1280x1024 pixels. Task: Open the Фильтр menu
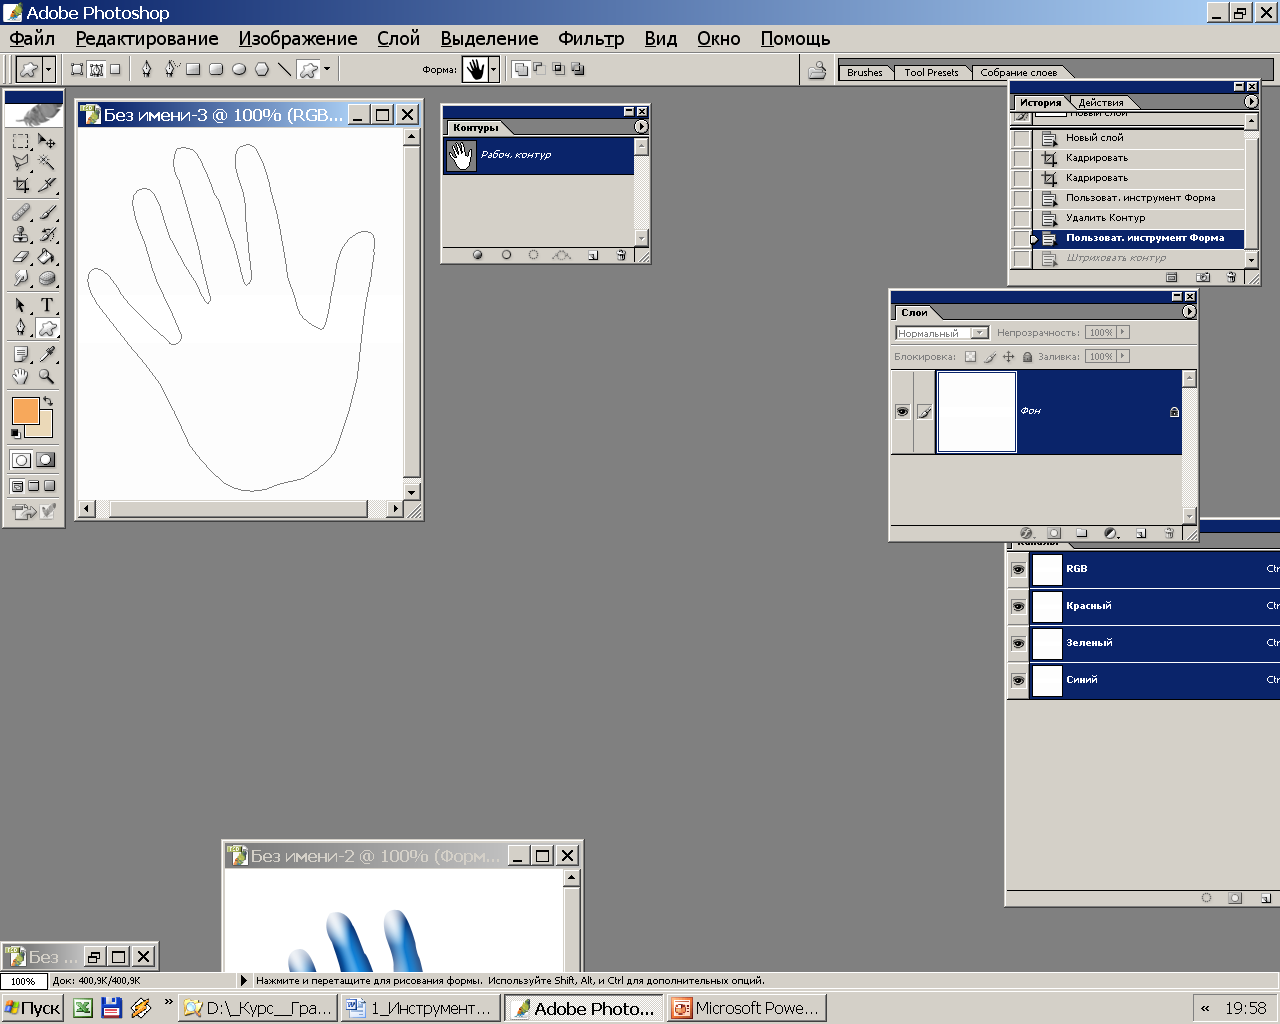click(591, 38)
